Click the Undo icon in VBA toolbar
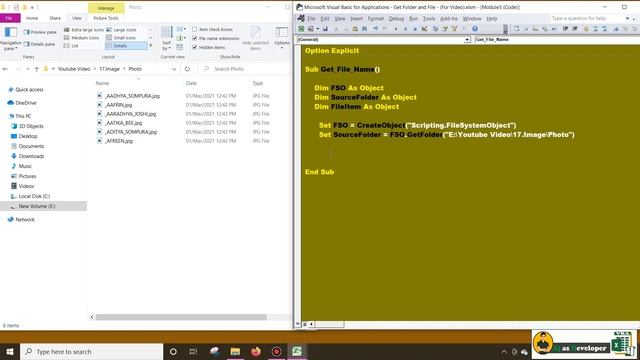This screenshot has height=360, width=640. tap(376, 29)
